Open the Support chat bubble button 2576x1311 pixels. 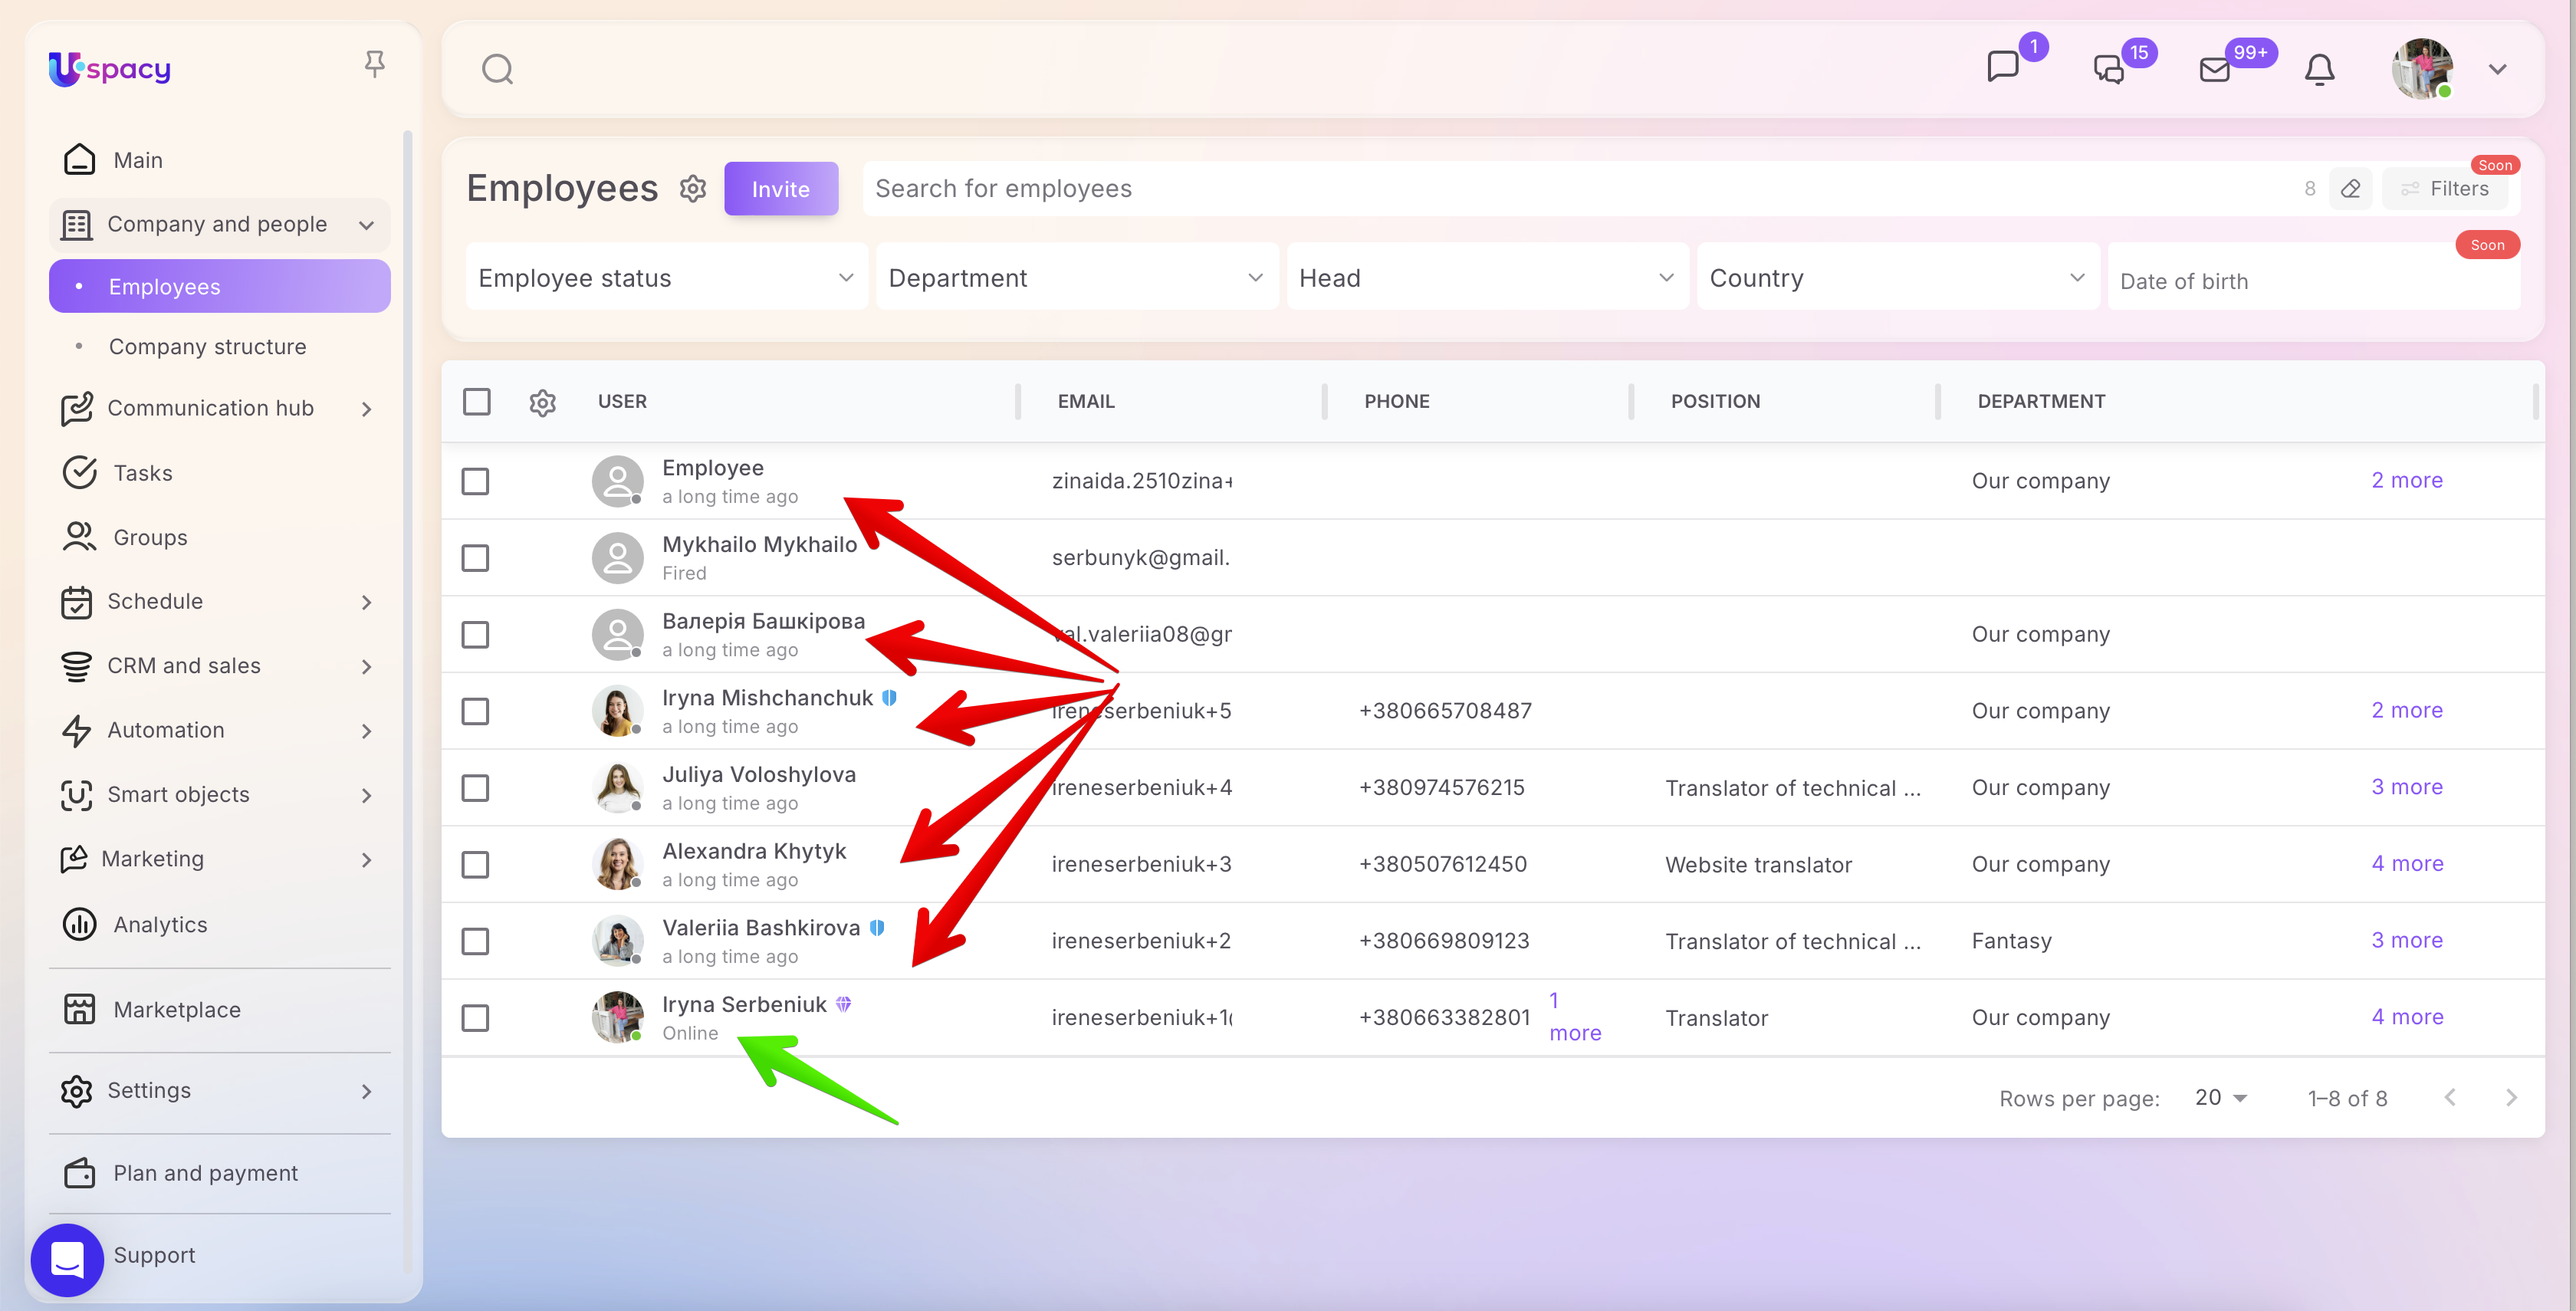(67, 1259)
